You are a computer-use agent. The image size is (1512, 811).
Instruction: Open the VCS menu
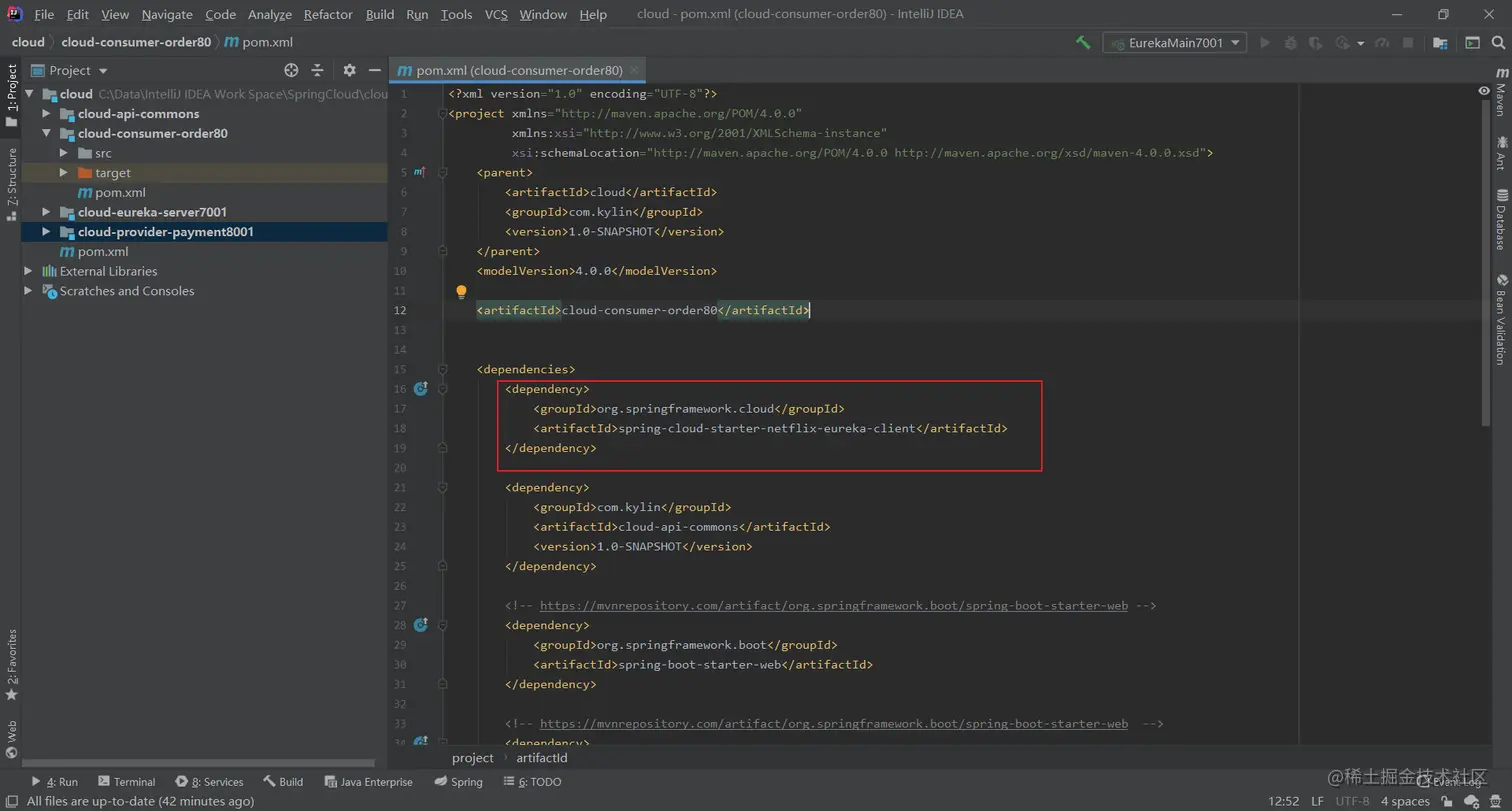496,14
